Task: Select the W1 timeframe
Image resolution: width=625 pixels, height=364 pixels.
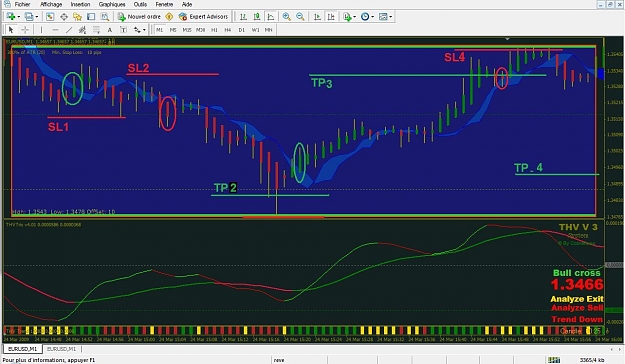Action: click(x=255, y=30)
